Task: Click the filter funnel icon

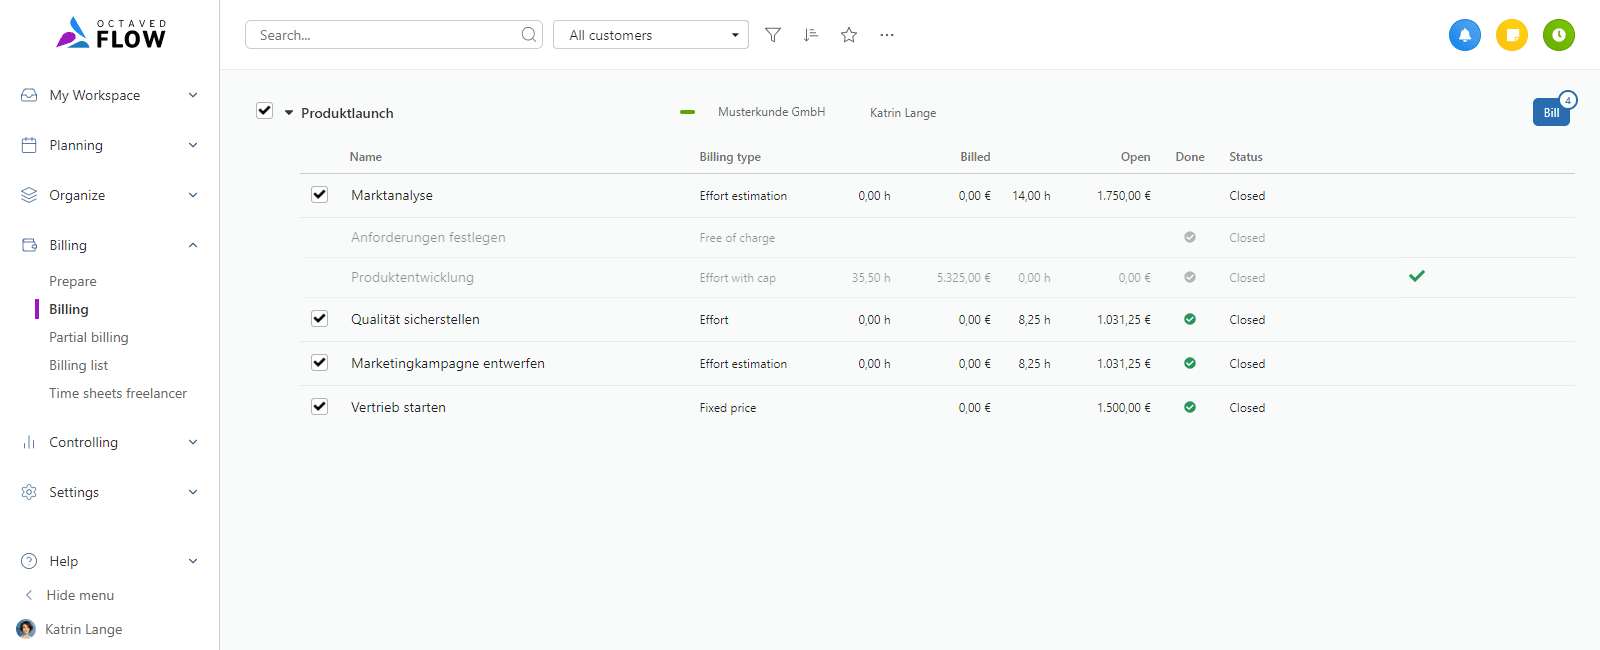Action: tap(773, 35)
